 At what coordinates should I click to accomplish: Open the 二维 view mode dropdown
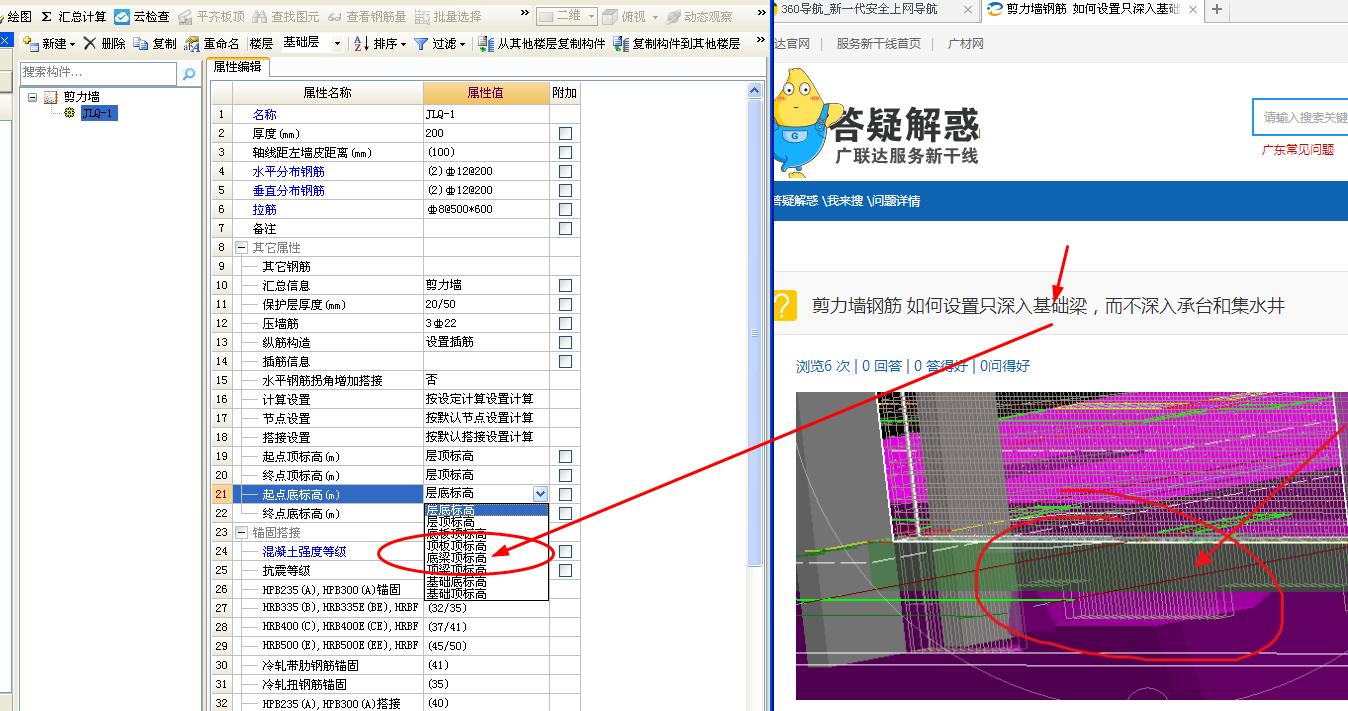566,17
